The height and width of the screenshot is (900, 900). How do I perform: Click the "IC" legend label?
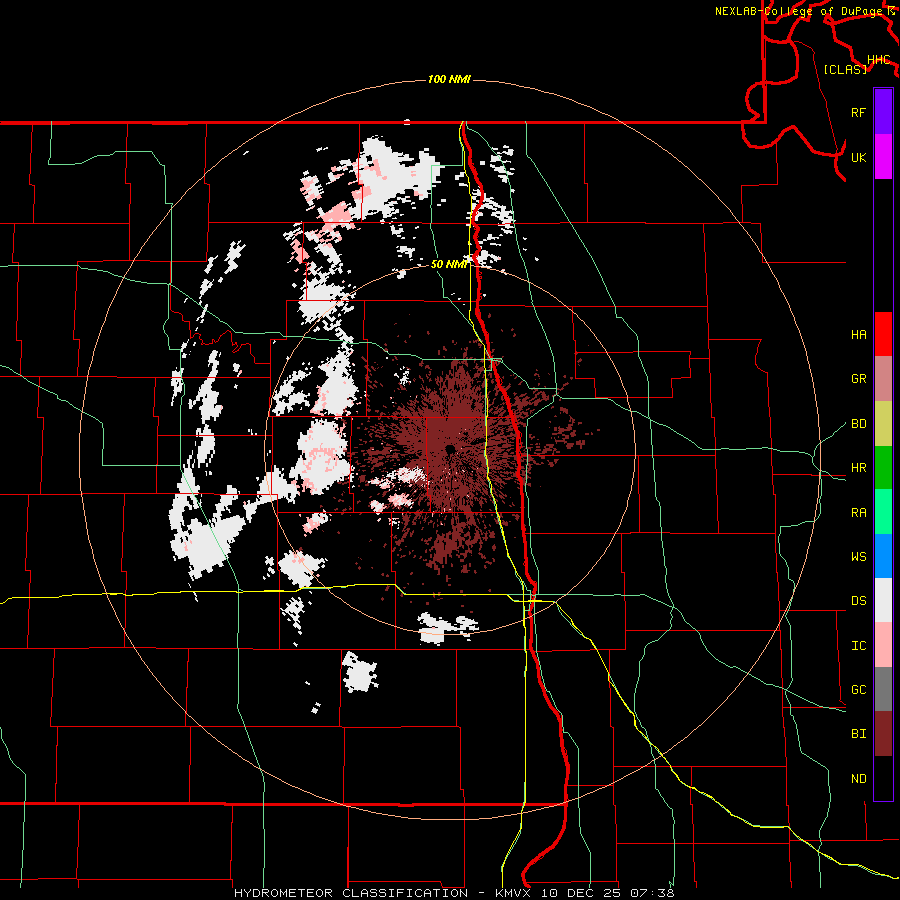[x=858, y=646]
